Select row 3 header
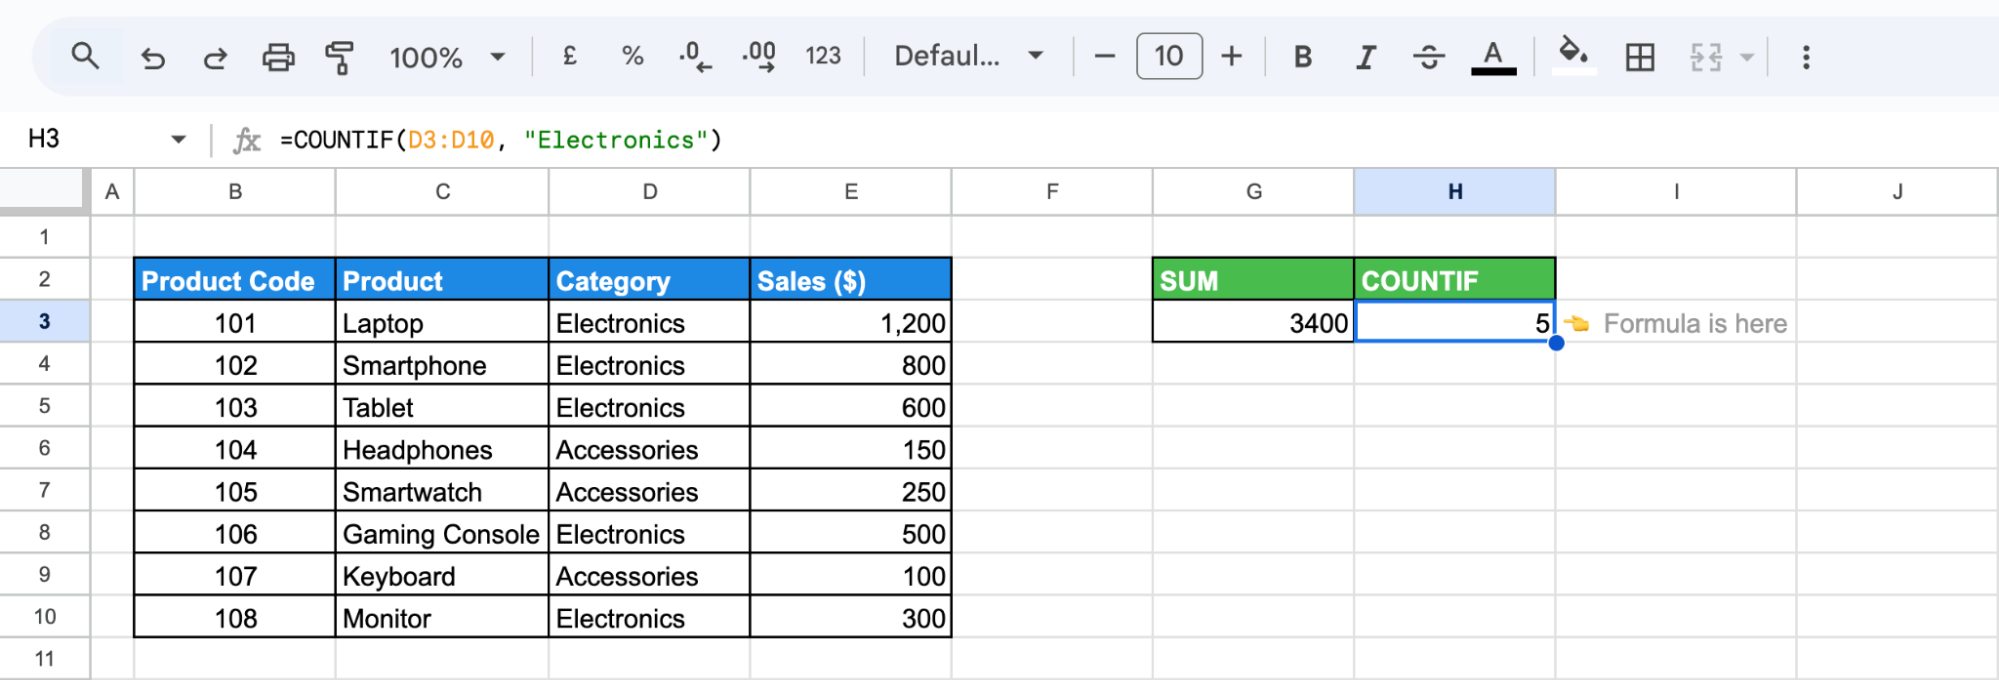Image resolution: width=1999 pixels, height=681 pixels. point(44,322)
